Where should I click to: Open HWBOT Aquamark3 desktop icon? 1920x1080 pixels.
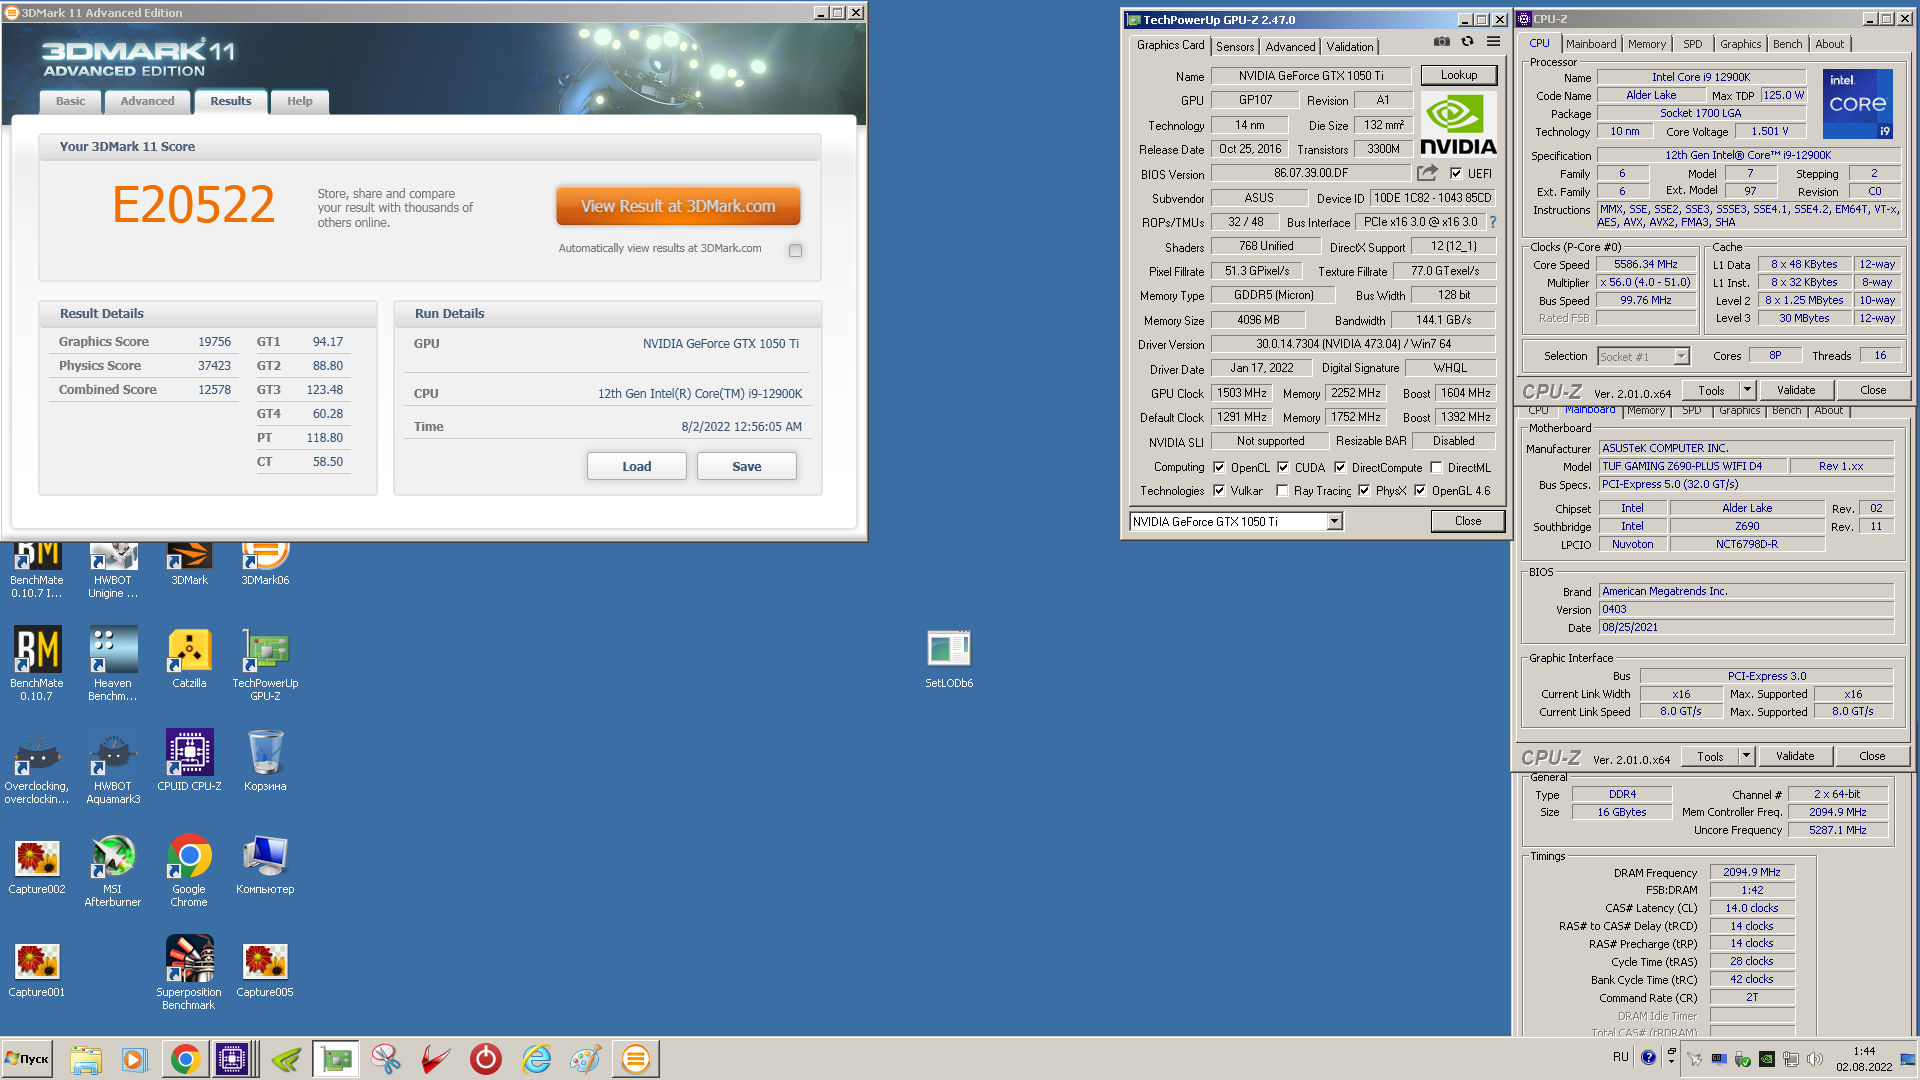click(x=113, y=768)
